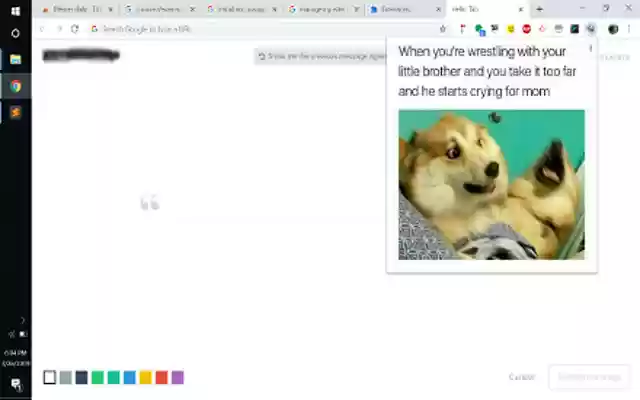Viewport: 640px width, 400px height.
Task: Click the dark flag extension icon
Action: click(495, 29)
